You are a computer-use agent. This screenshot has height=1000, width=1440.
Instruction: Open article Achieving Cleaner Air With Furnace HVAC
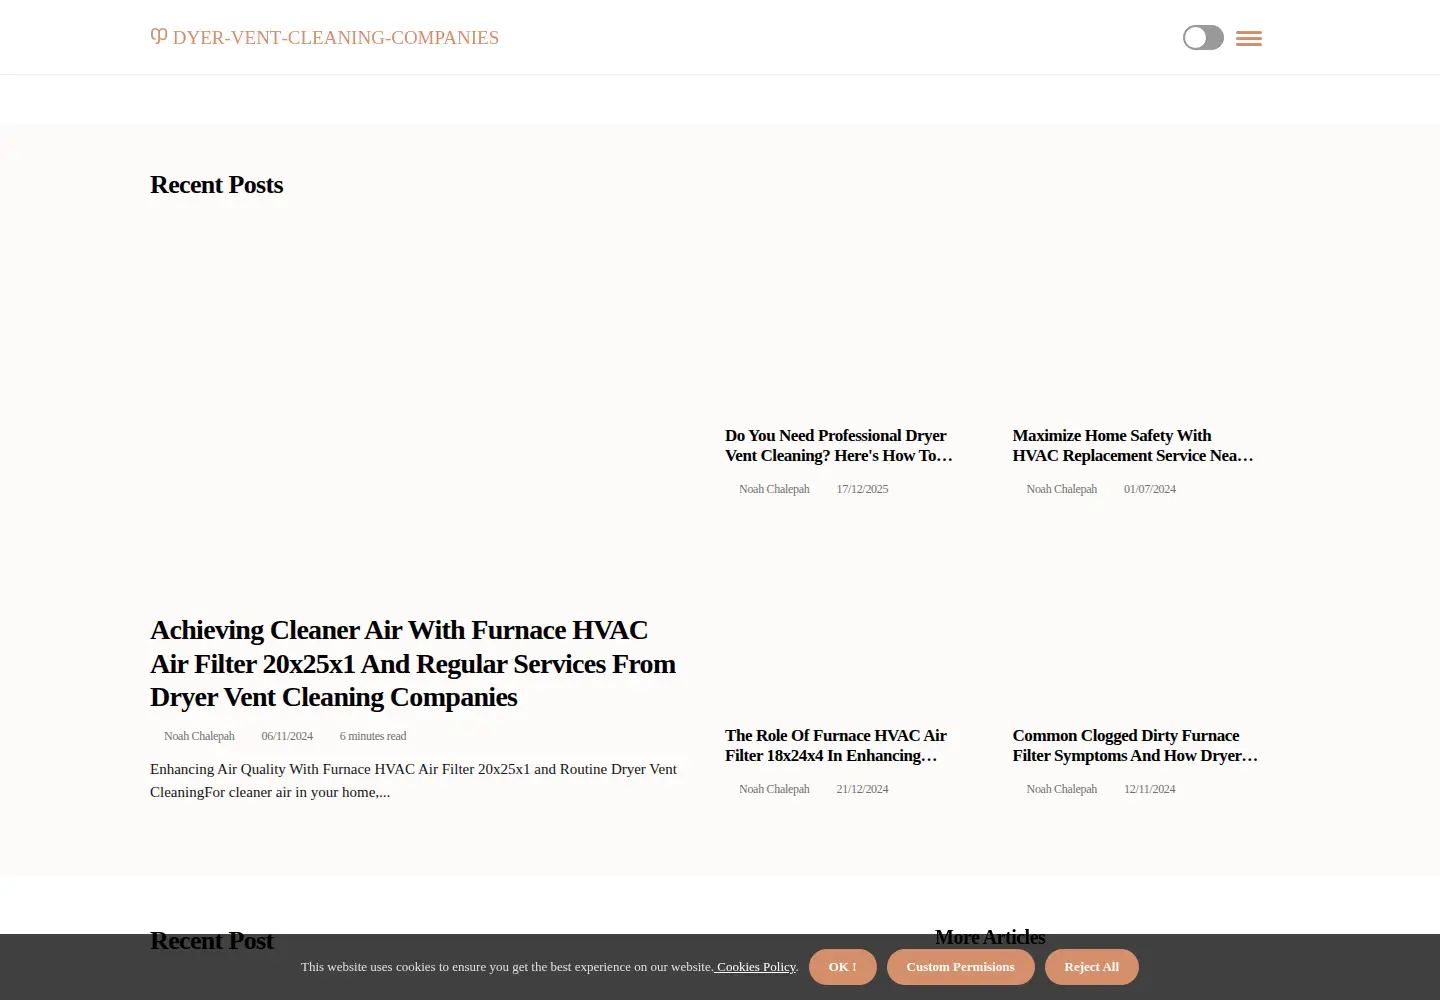(x=413, y=663)
